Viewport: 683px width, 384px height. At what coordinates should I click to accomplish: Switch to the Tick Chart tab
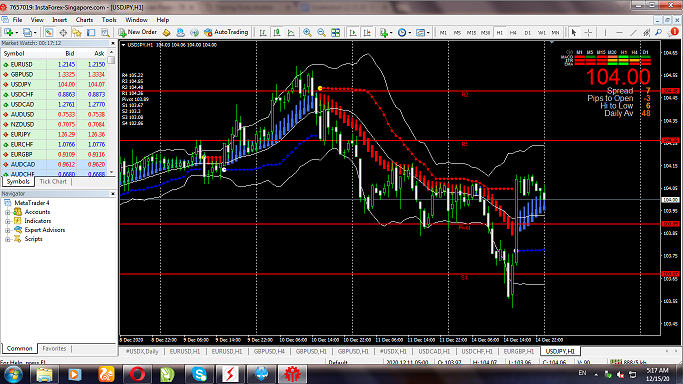(53, 182)
